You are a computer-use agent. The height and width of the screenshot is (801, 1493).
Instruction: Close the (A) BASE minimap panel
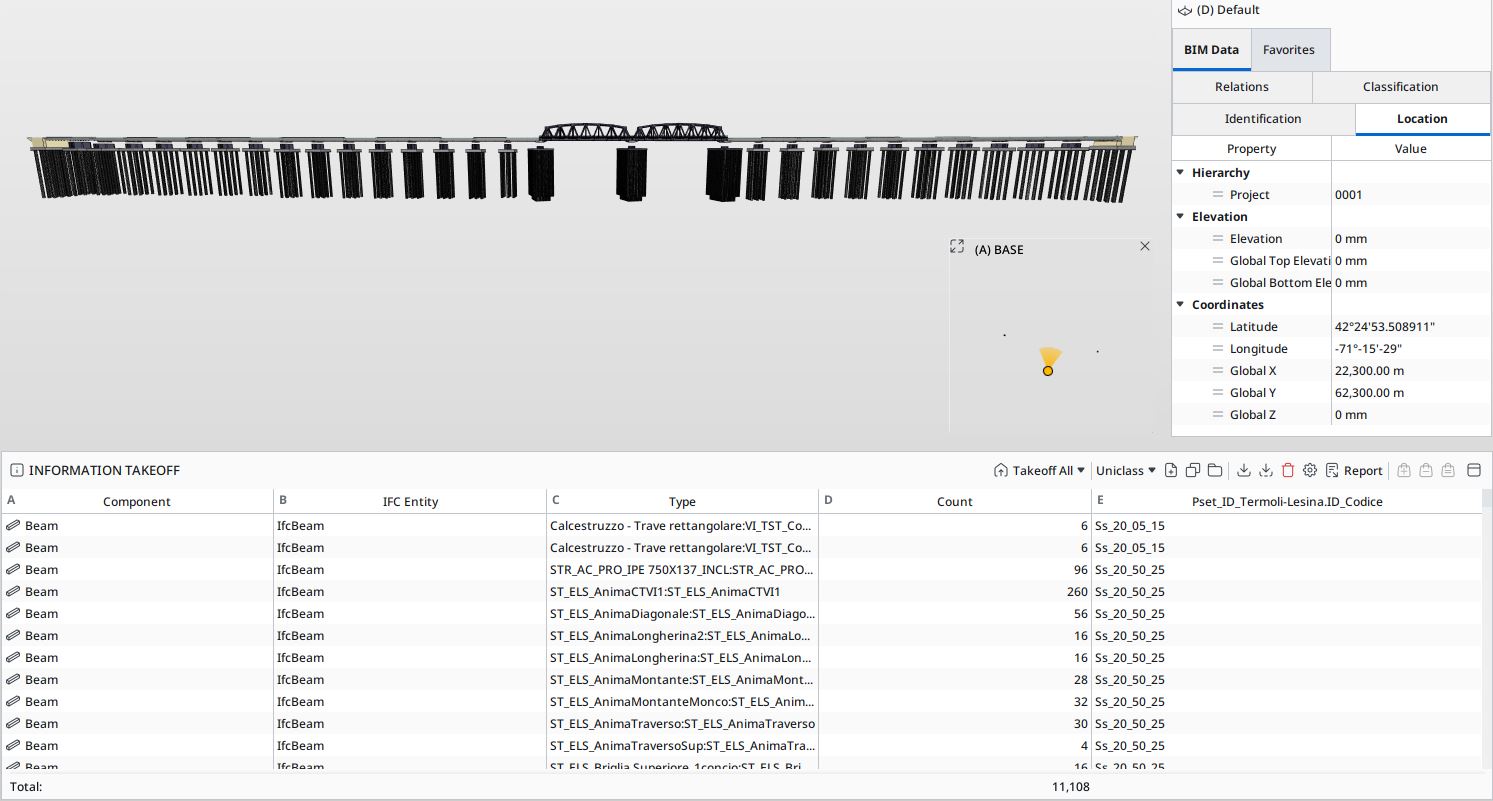point(1145,246)
